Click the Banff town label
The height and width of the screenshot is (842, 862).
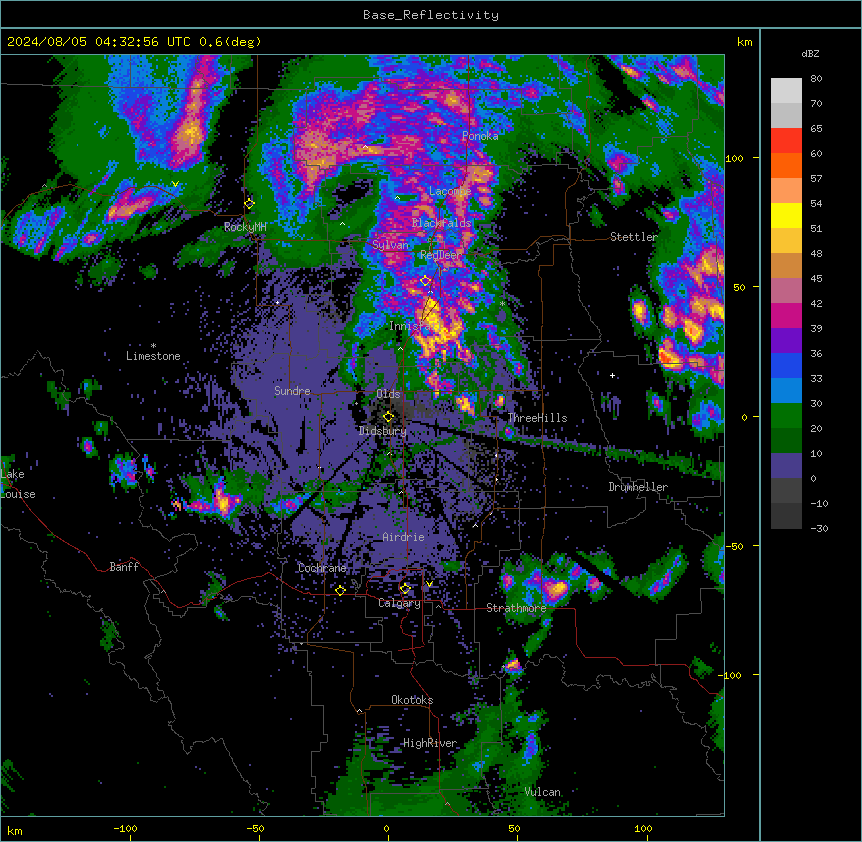124,567
